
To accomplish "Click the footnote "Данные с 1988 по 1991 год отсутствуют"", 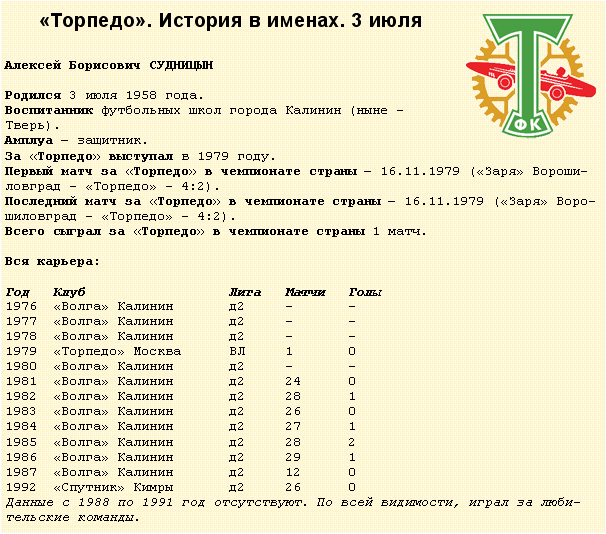I will 157,502.
